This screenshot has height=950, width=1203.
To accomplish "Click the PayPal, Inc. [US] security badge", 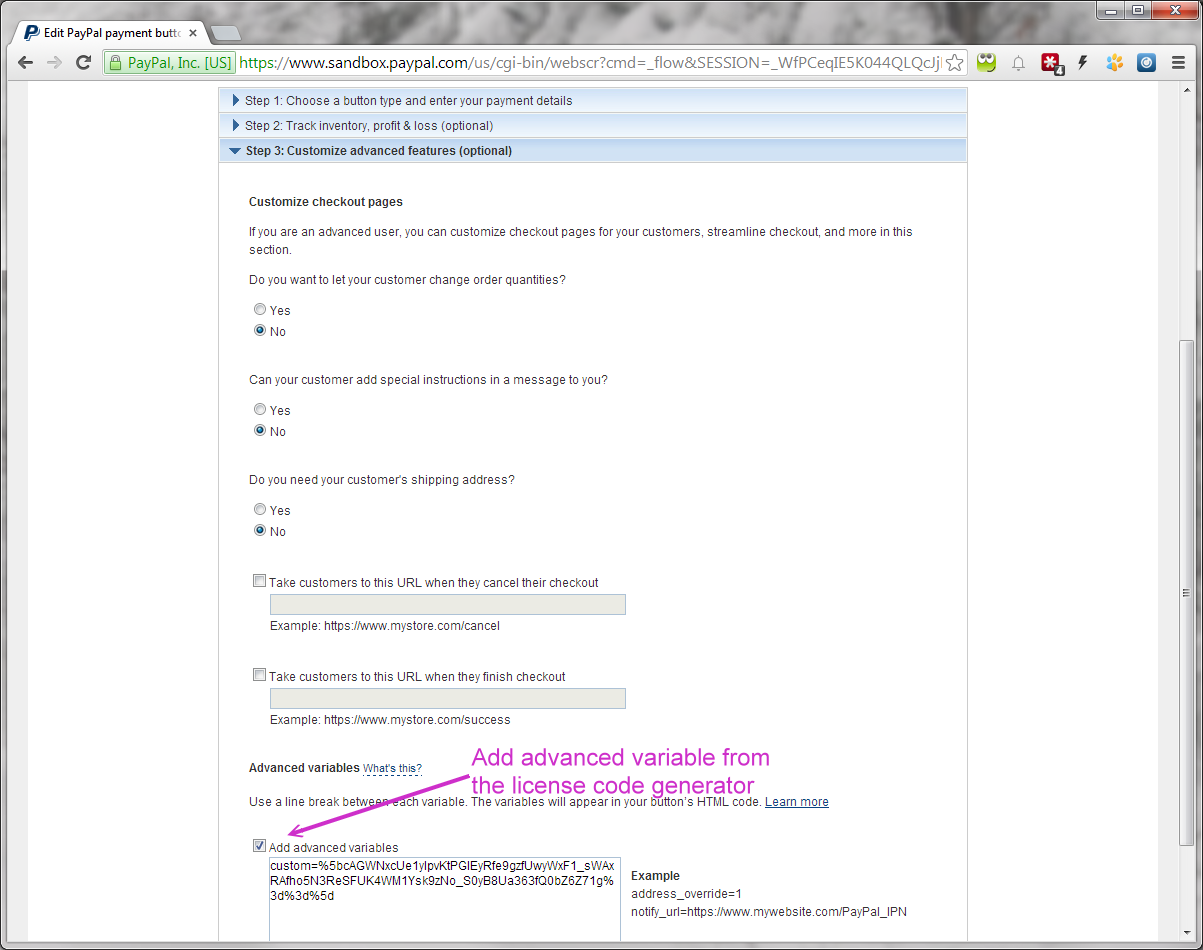I will [x=169, y=63].
